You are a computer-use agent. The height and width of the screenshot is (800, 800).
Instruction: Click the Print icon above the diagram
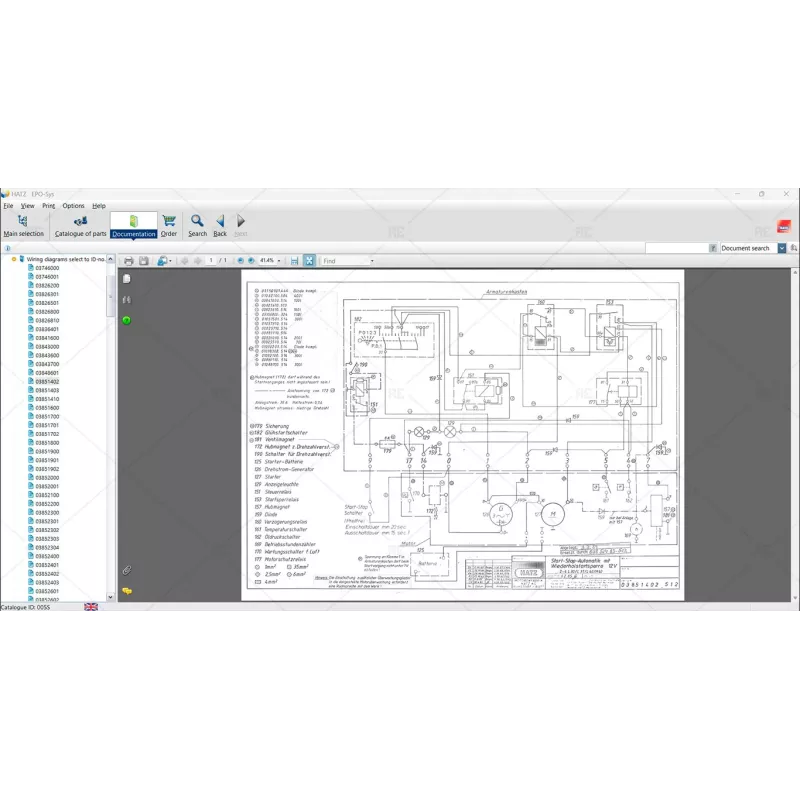pos(128,260)
